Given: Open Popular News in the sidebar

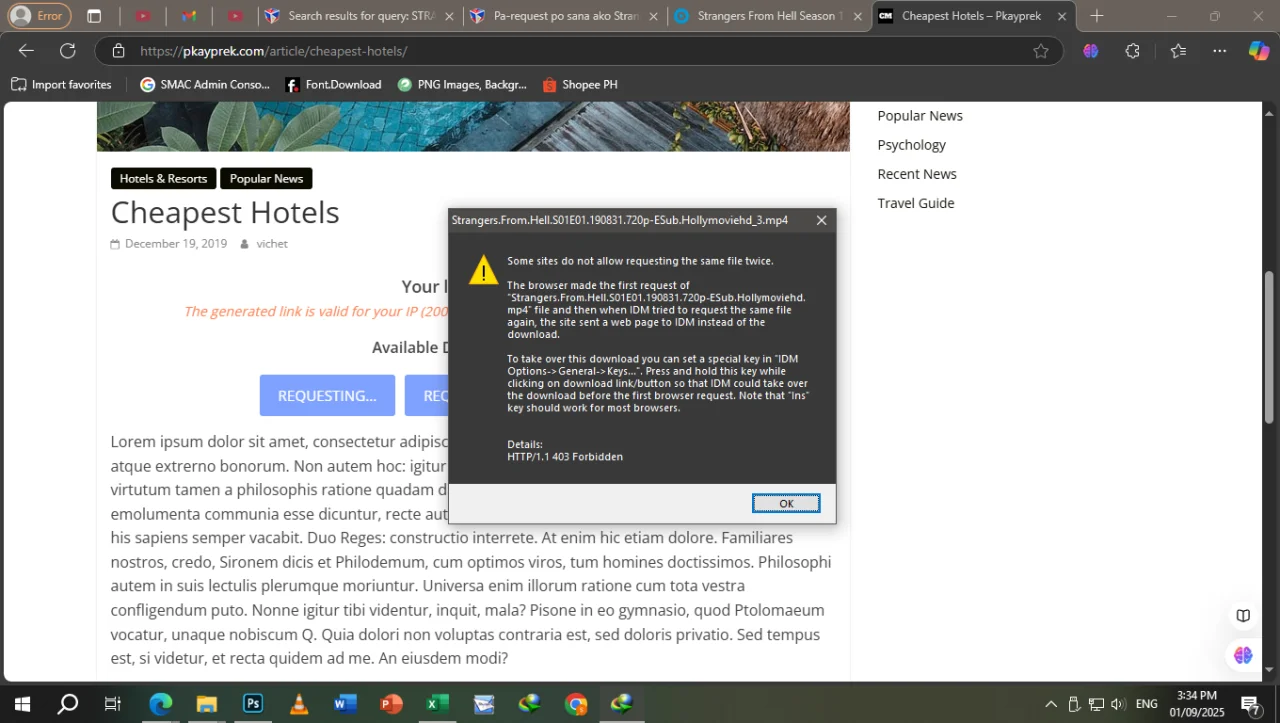Looking at the screenshot, I should coord(920,115).
